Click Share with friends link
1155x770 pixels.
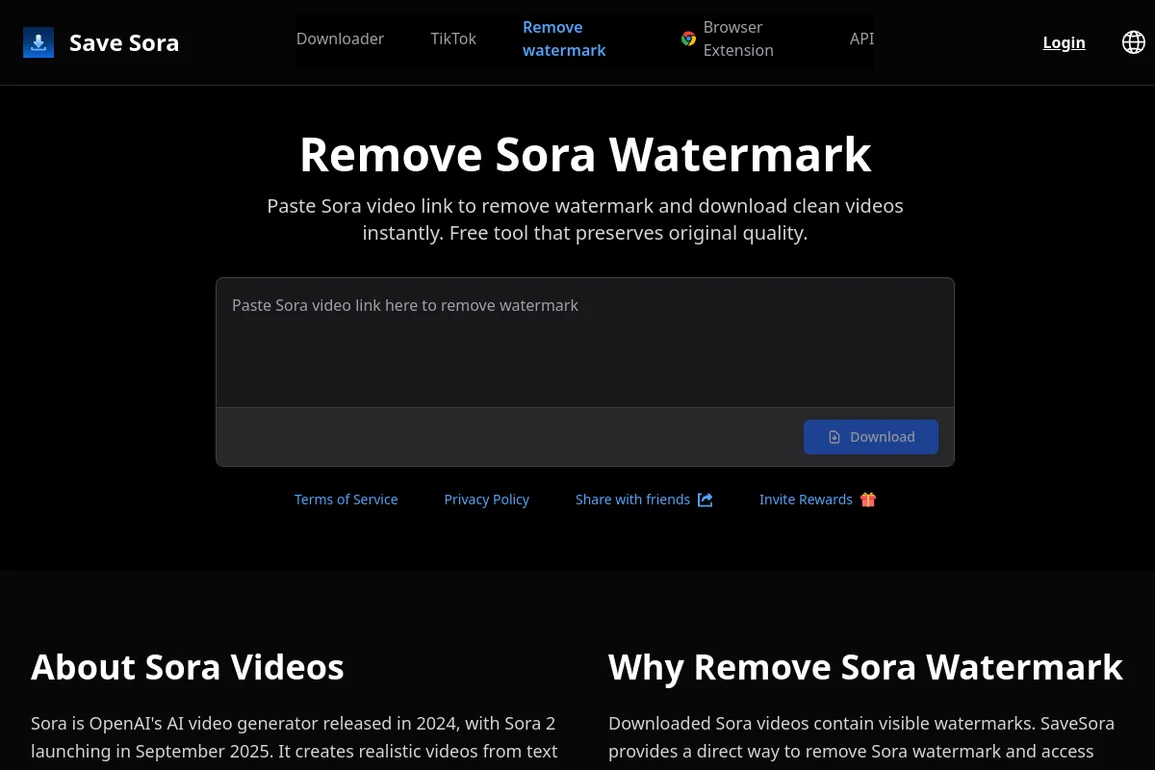tap(632, 500)
